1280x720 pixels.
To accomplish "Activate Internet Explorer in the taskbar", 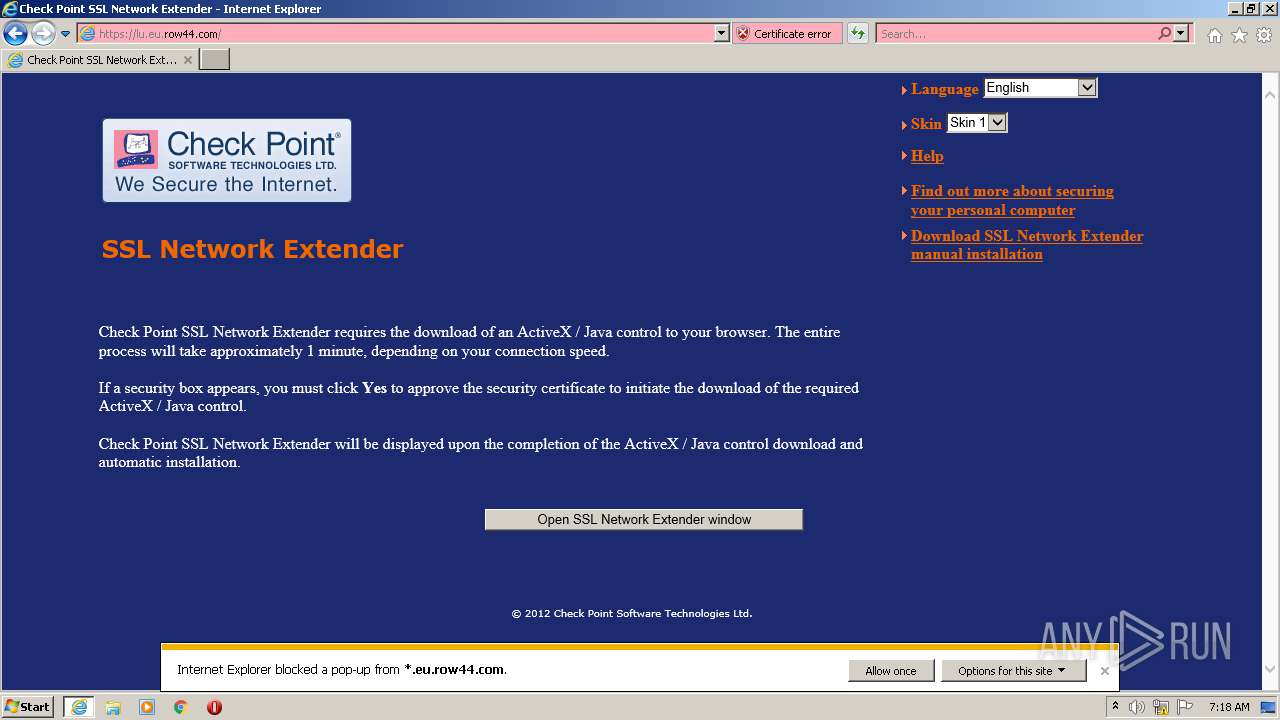I will point(78,707).
